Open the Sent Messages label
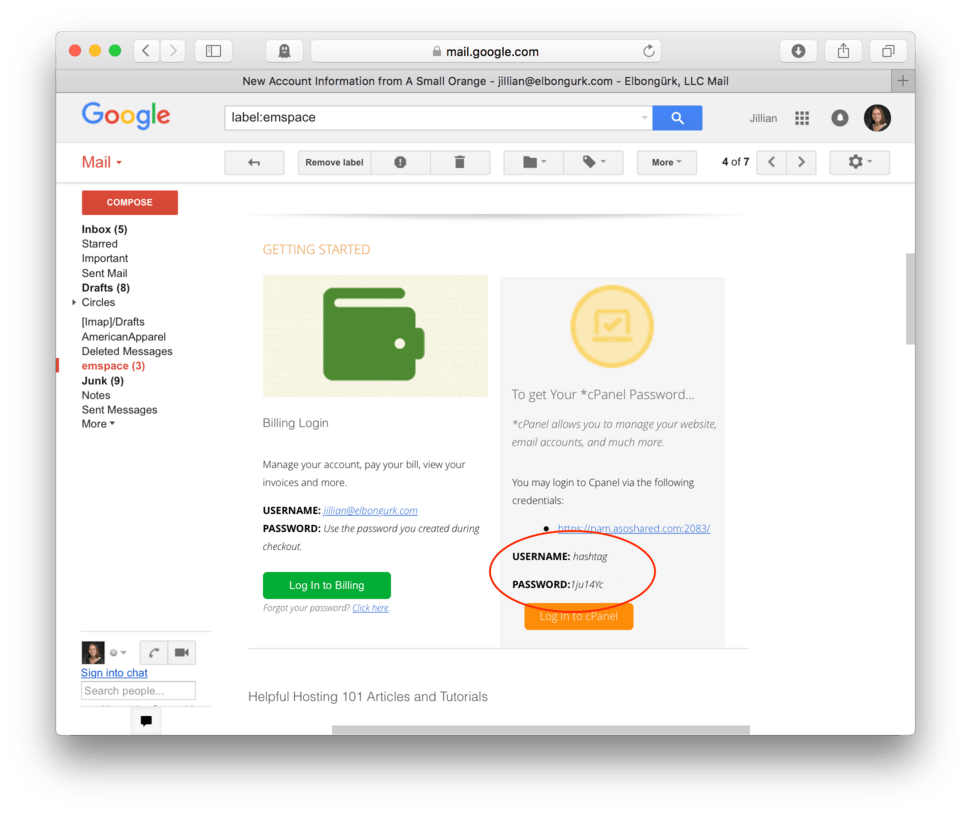The width and height of the screenshot is (971, 815). pyautogui.click(x=120, y=410)
